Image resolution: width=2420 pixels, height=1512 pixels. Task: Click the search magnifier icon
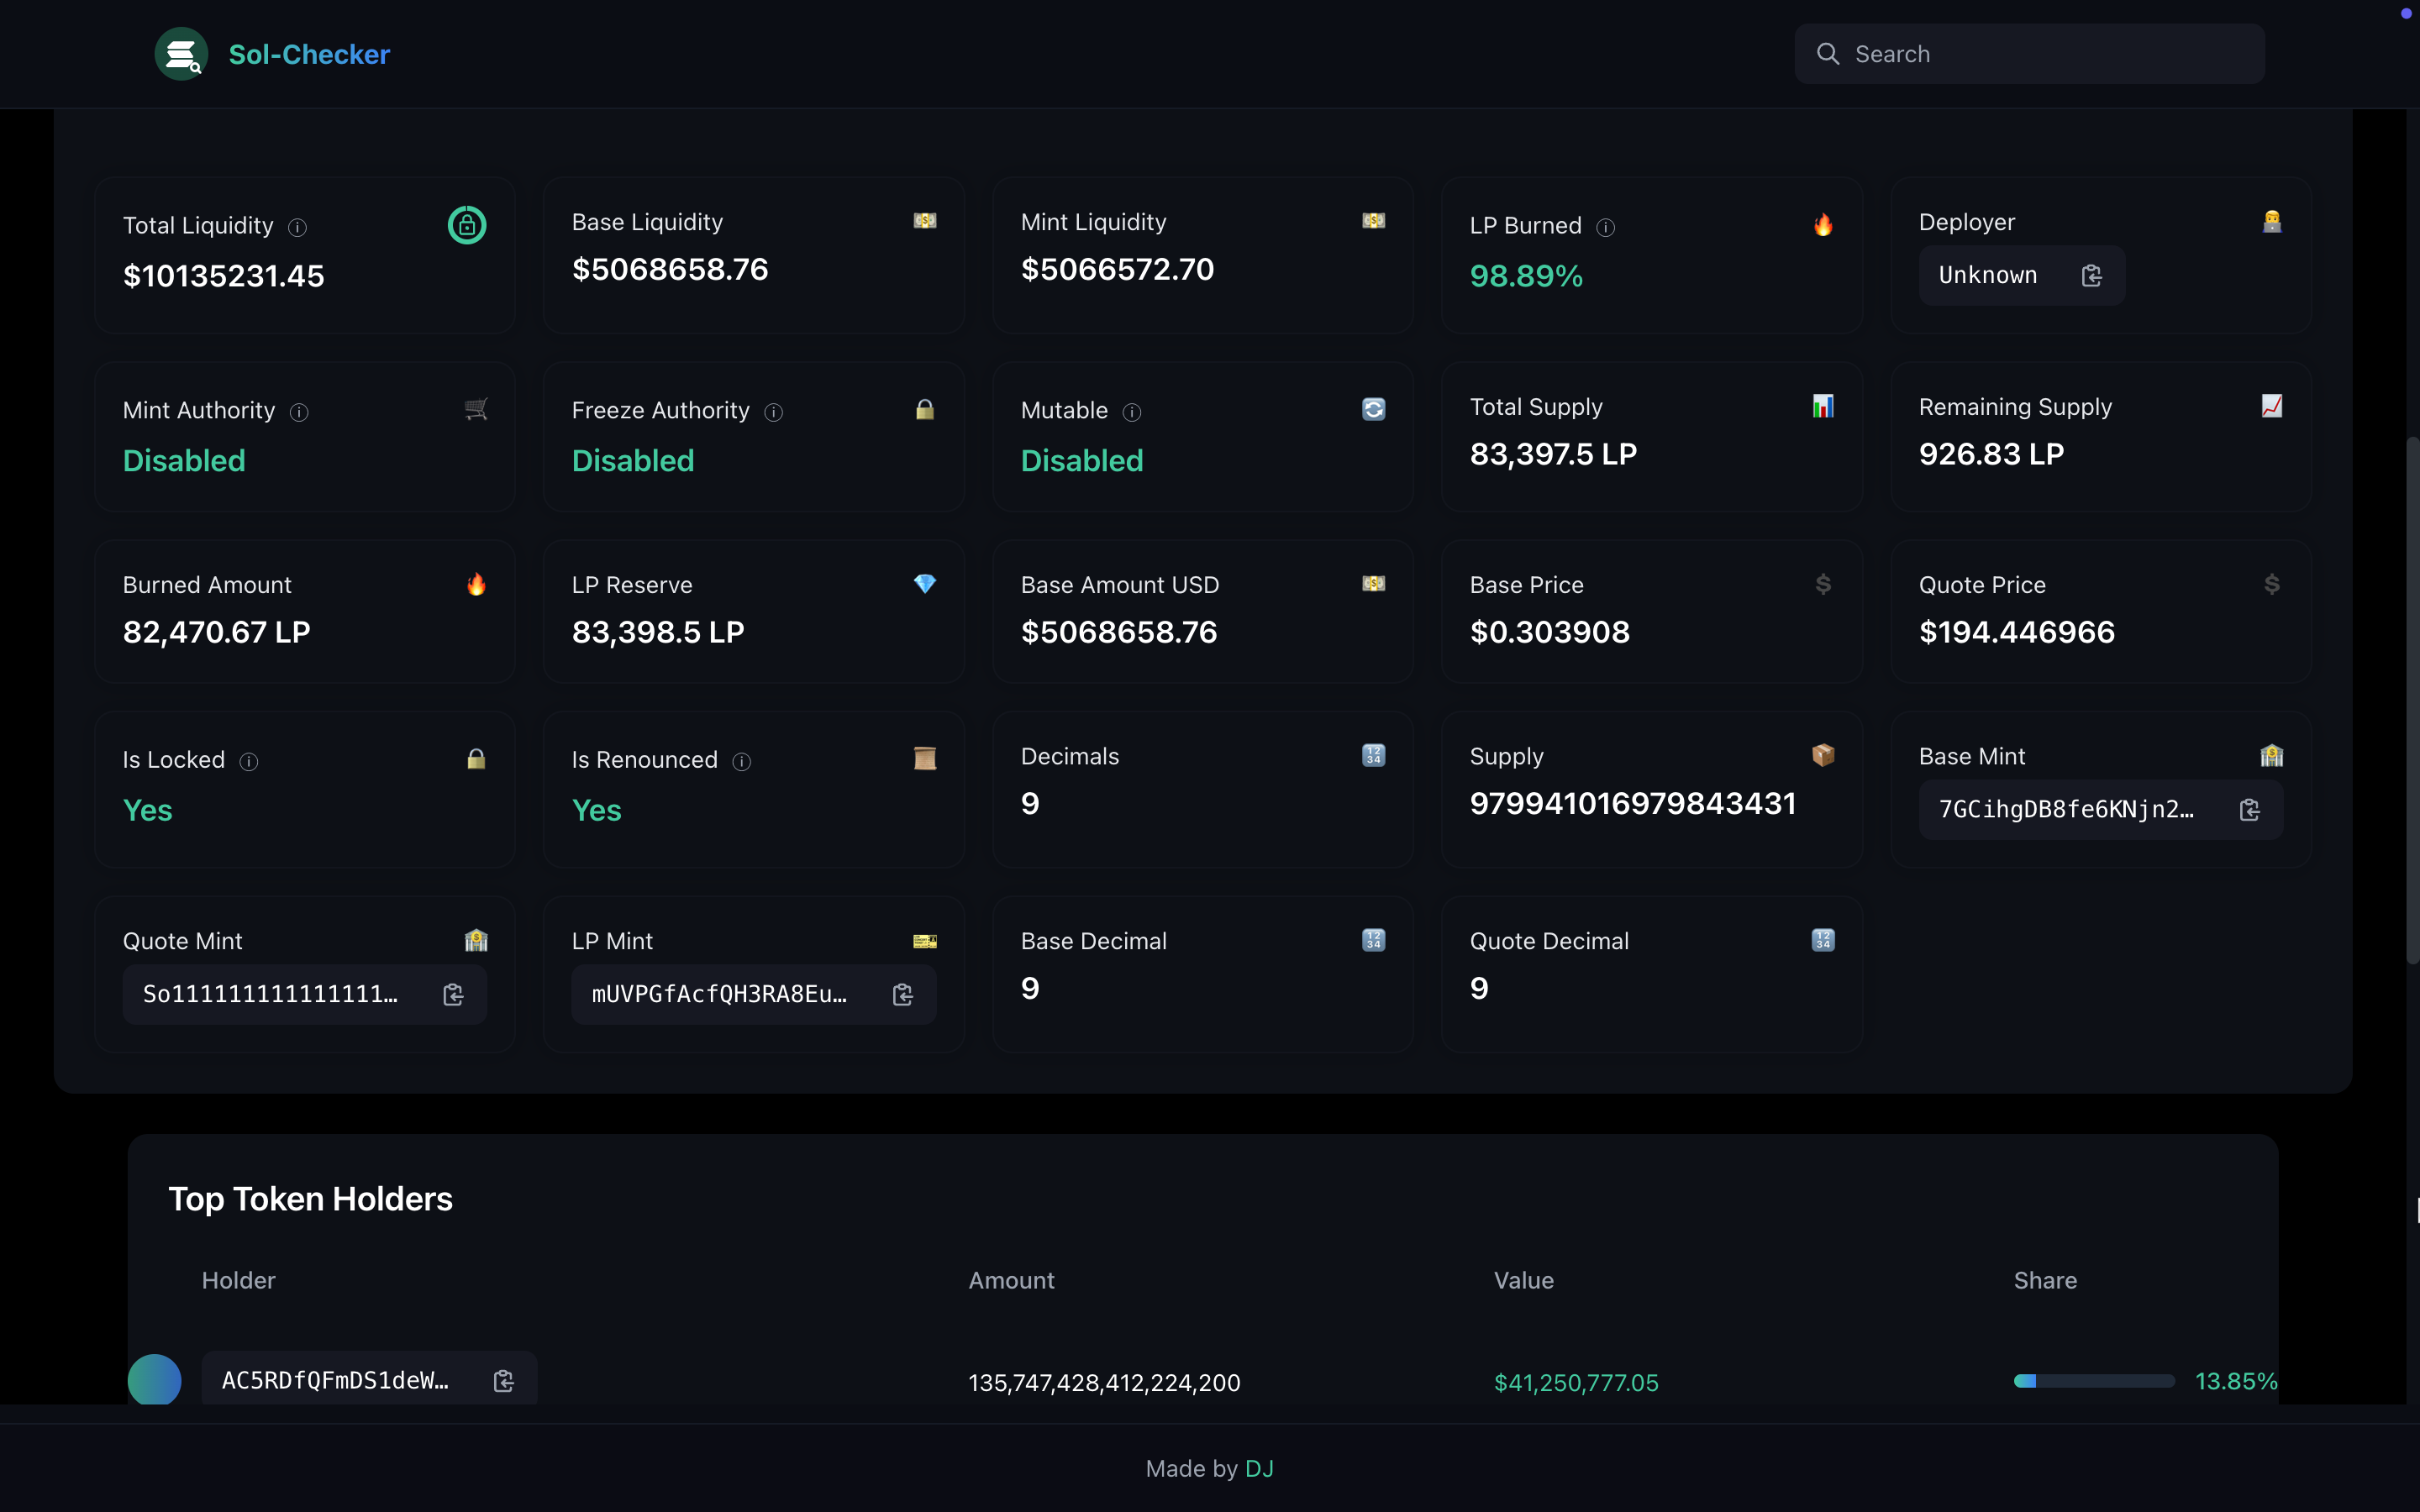click(1827, 54)
